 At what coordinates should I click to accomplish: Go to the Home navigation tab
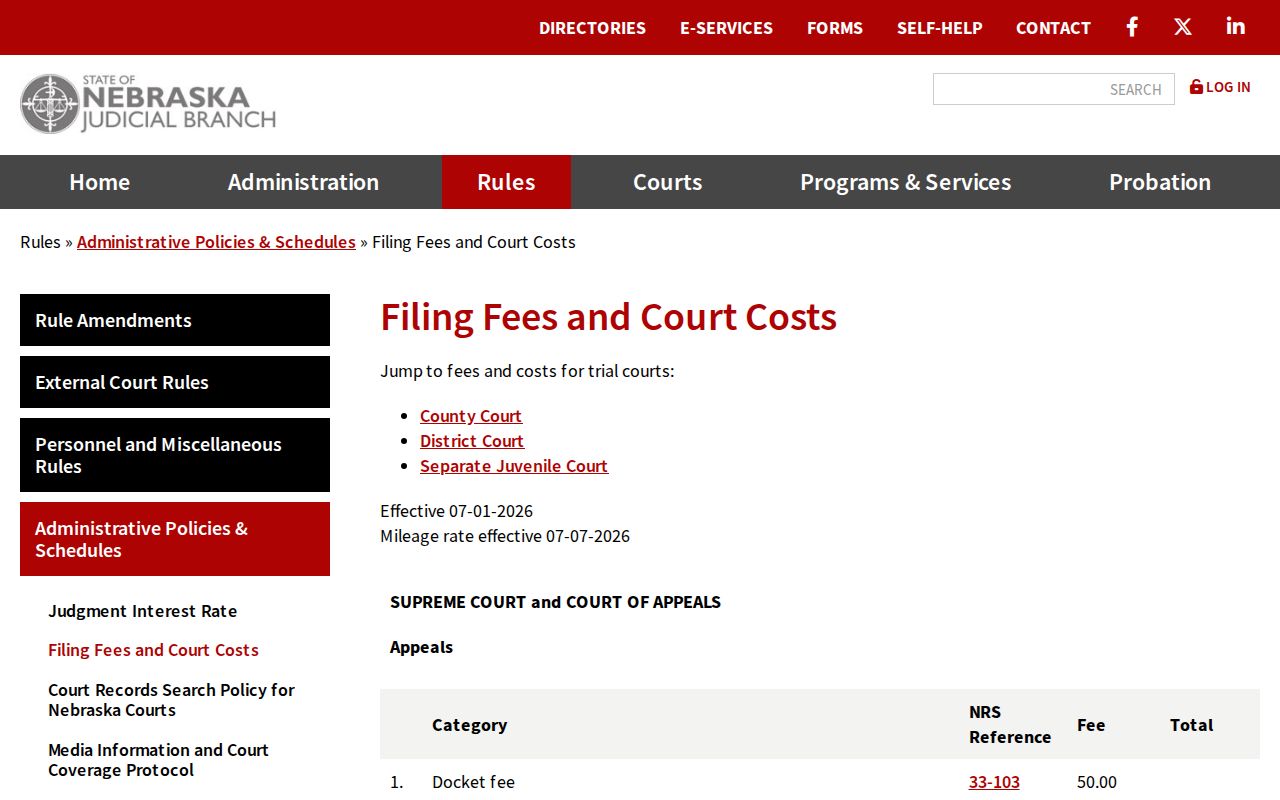pos(99,182)
